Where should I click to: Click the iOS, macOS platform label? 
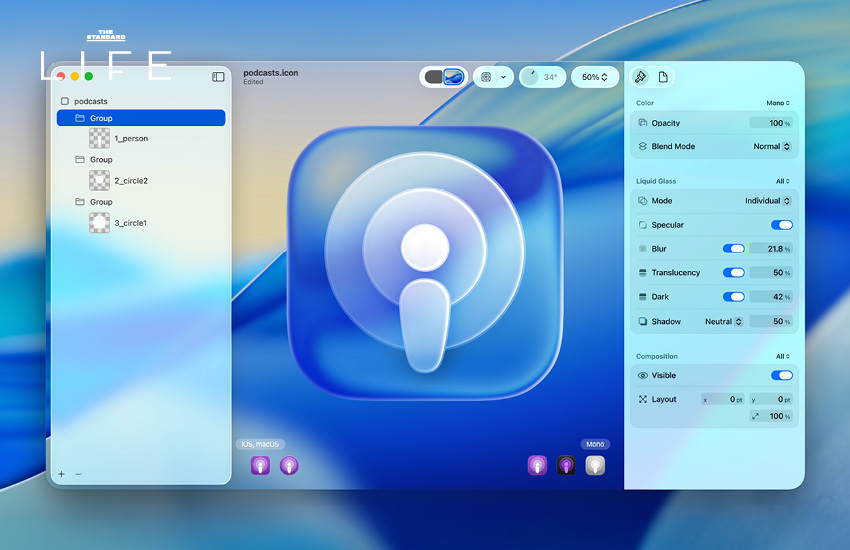click(x=260, y=444)
